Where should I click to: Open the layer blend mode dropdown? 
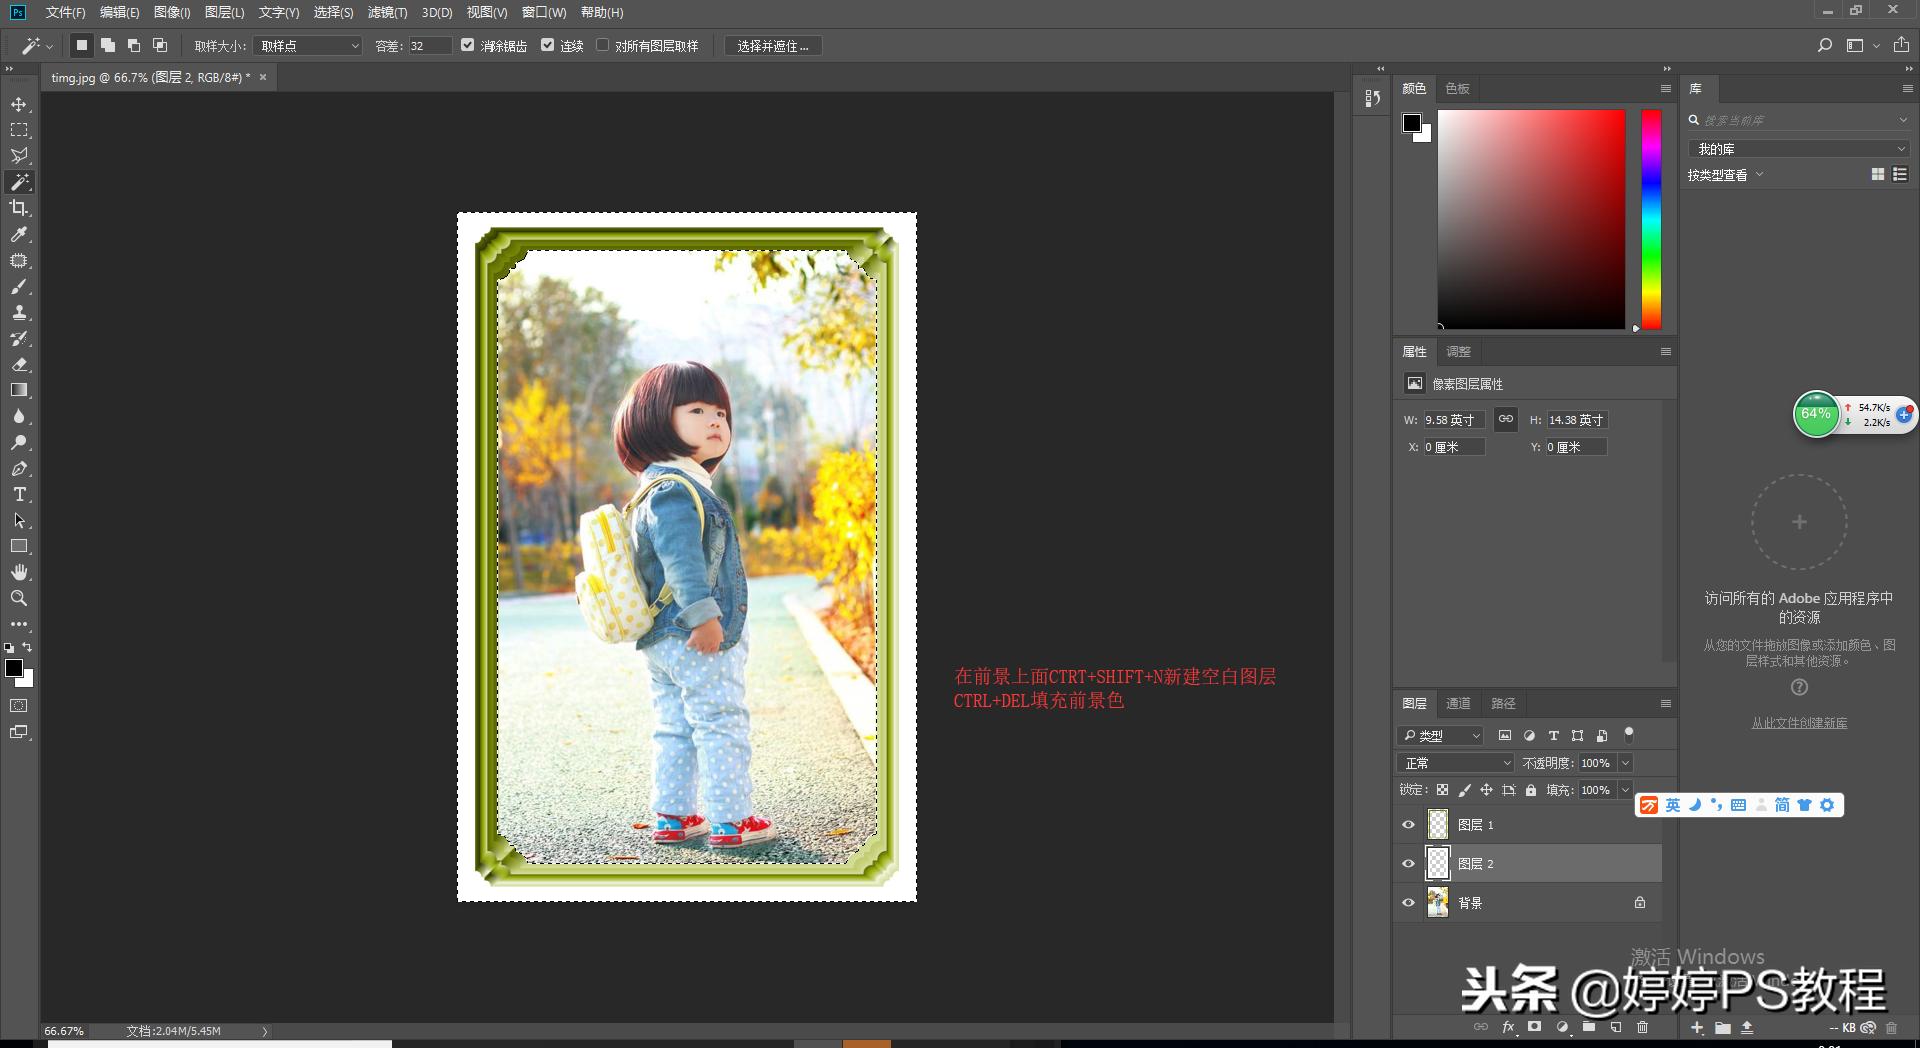click(1455, 762)
